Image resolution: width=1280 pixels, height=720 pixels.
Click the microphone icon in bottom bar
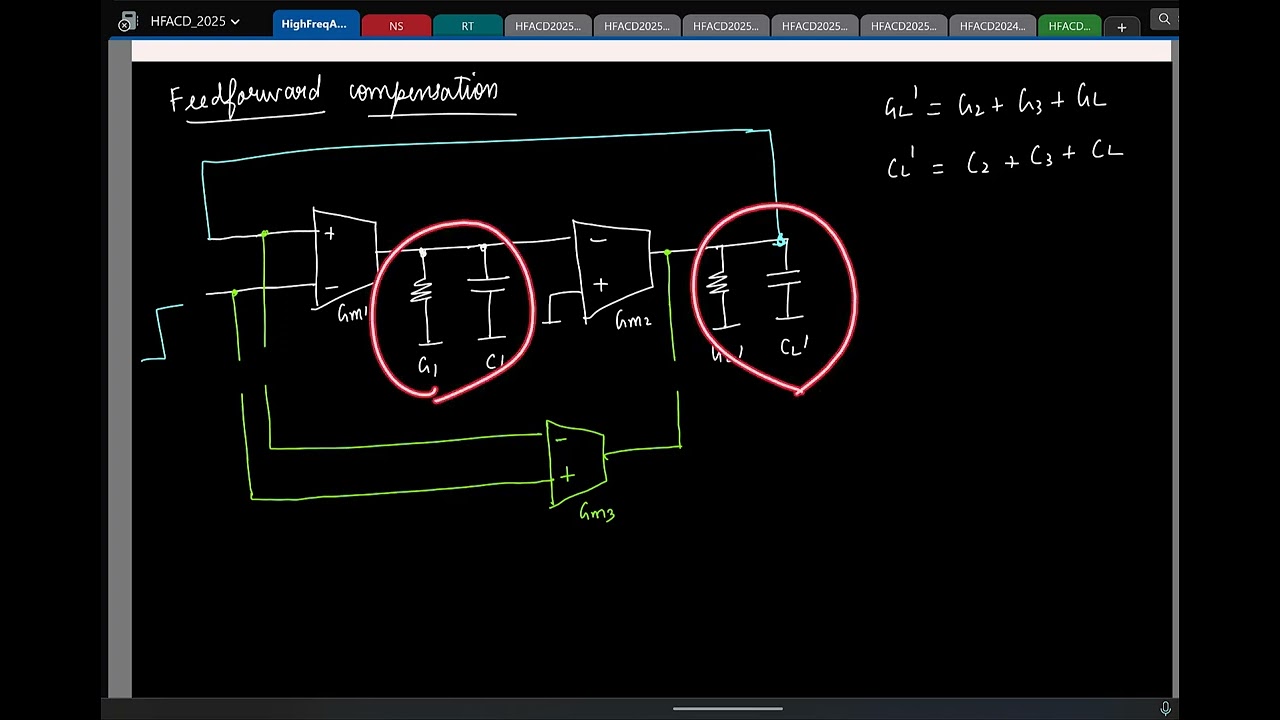point(1165,708)
